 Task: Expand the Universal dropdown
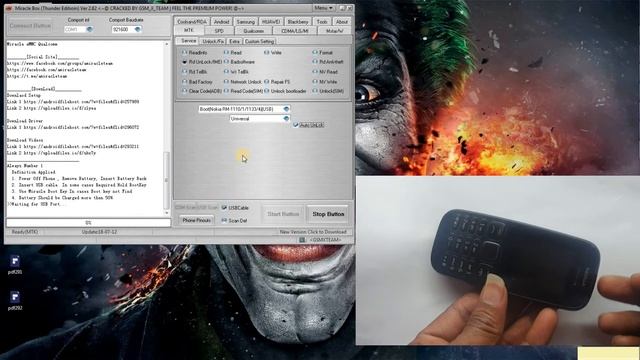(x=286, y=119)
